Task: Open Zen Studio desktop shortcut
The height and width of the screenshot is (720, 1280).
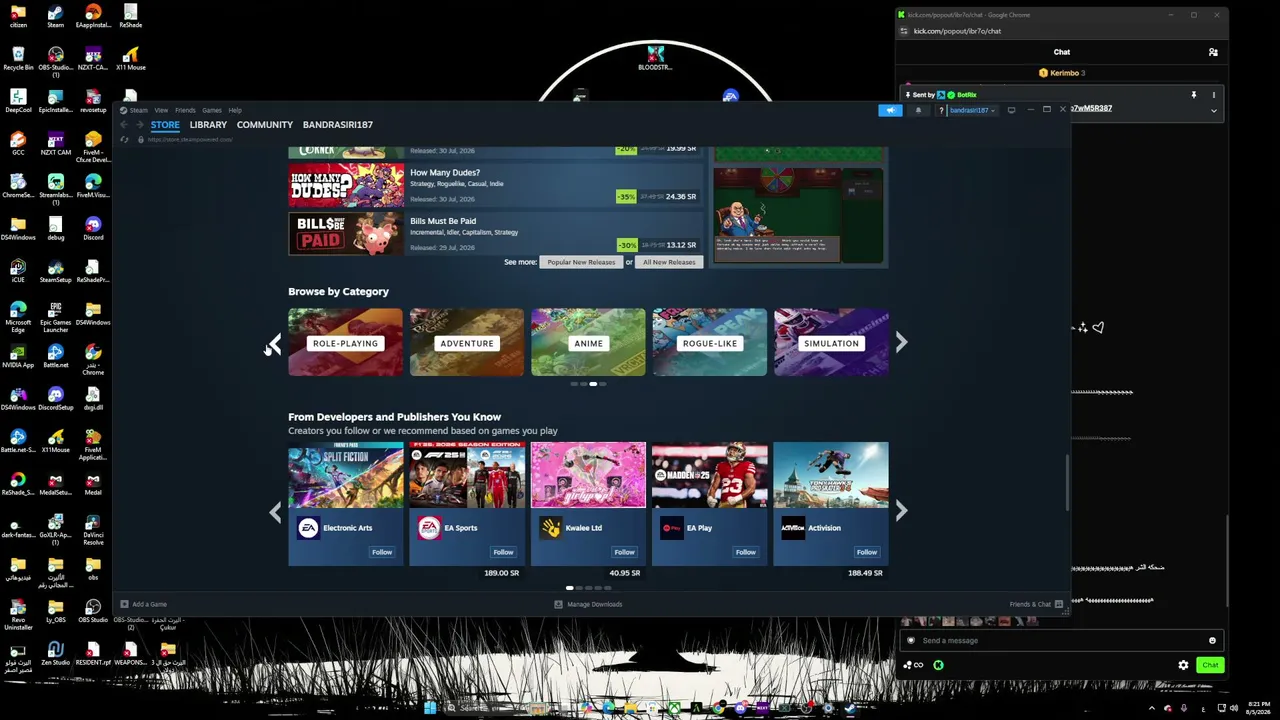Action: coord(56,653)
